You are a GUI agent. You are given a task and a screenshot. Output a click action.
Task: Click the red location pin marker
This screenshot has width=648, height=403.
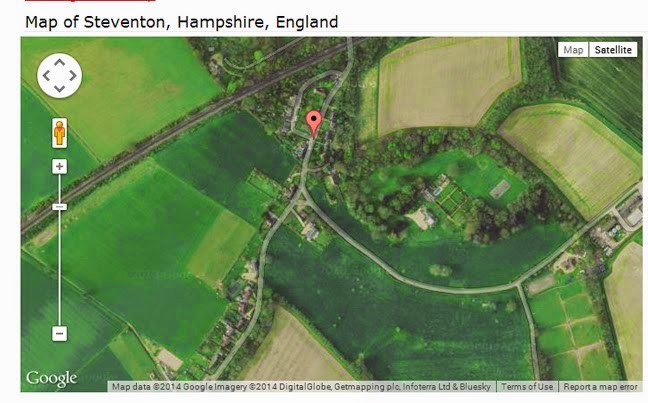314,124
